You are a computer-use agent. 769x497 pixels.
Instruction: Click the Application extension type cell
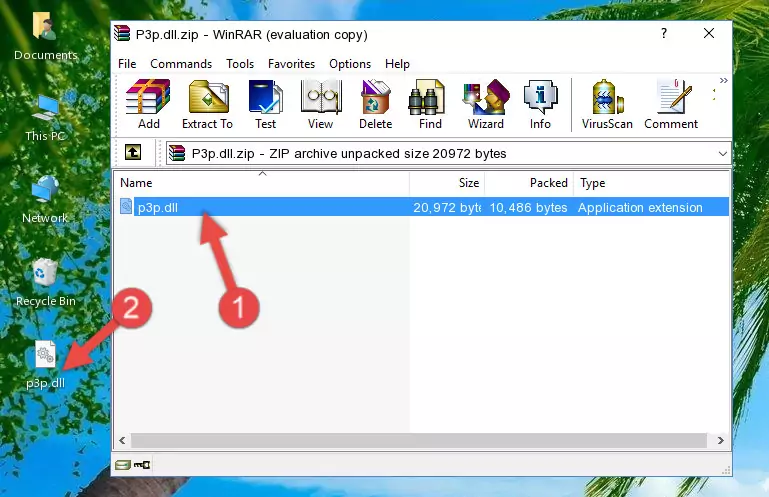(x=640, y=208)
